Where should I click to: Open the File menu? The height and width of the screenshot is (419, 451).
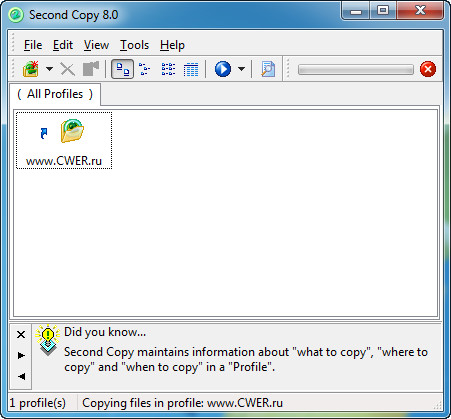(33, 45)
